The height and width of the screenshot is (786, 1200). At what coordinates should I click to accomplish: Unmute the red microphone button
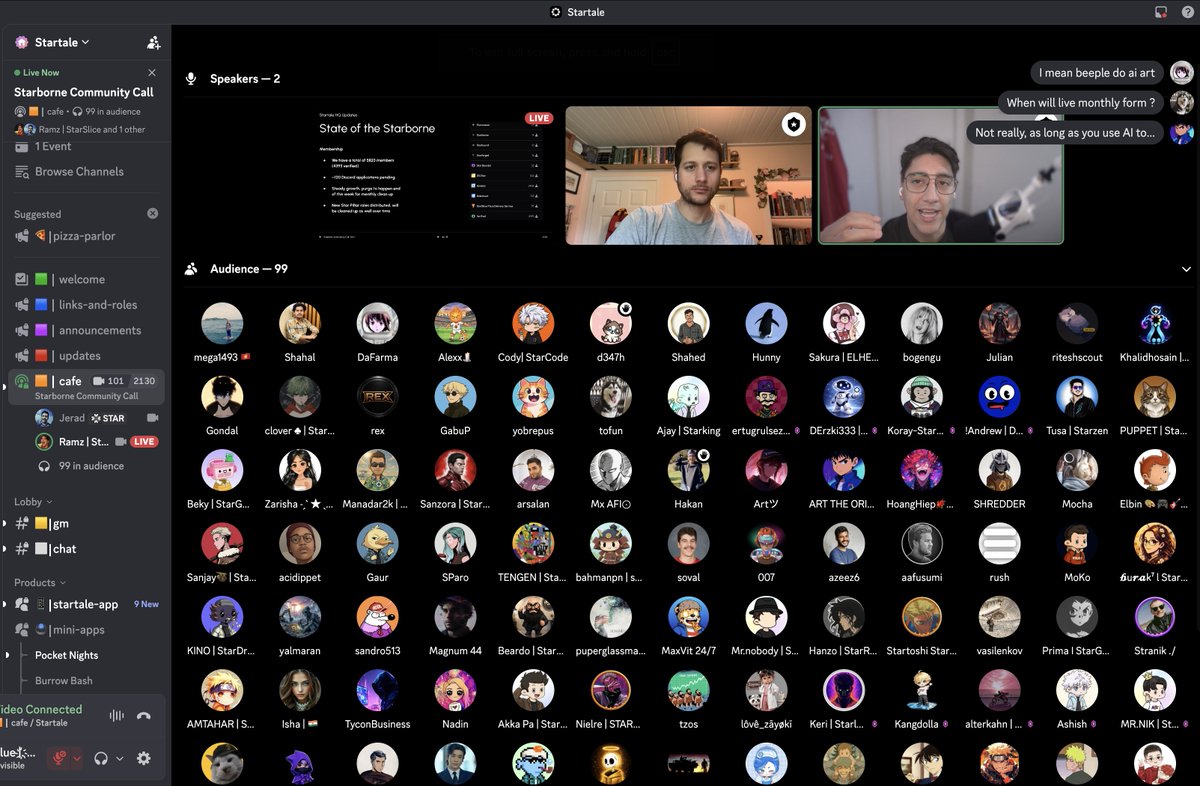click(x=60, y=758)
